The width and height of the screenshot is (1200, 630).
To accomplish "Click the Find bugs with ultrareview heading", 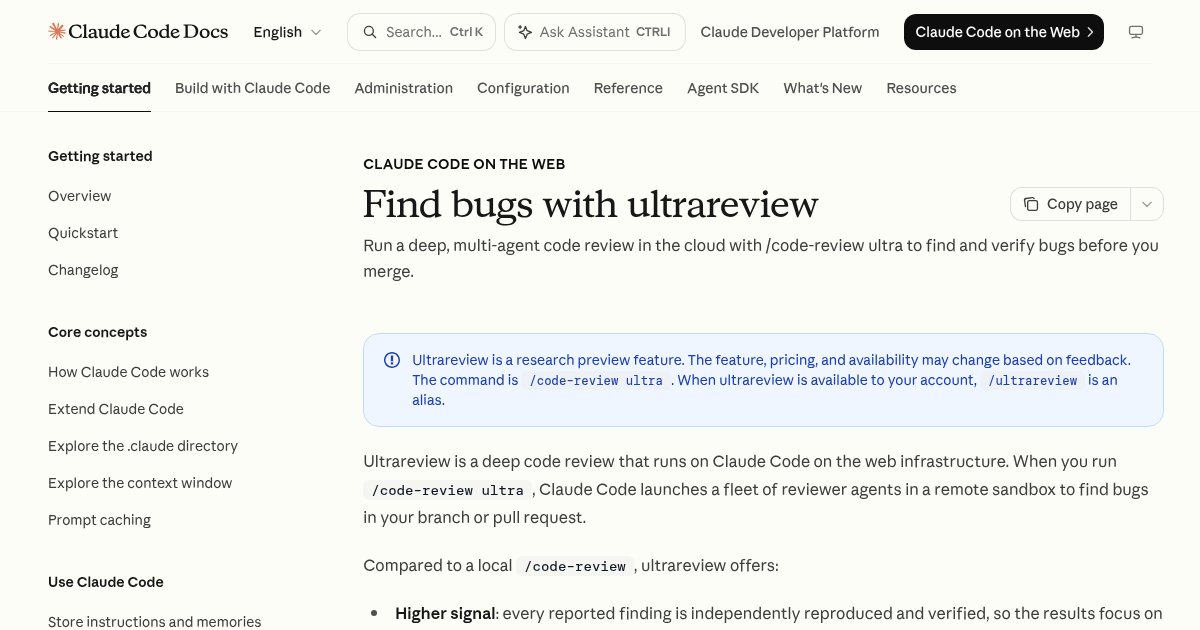I will coord(590,204).
